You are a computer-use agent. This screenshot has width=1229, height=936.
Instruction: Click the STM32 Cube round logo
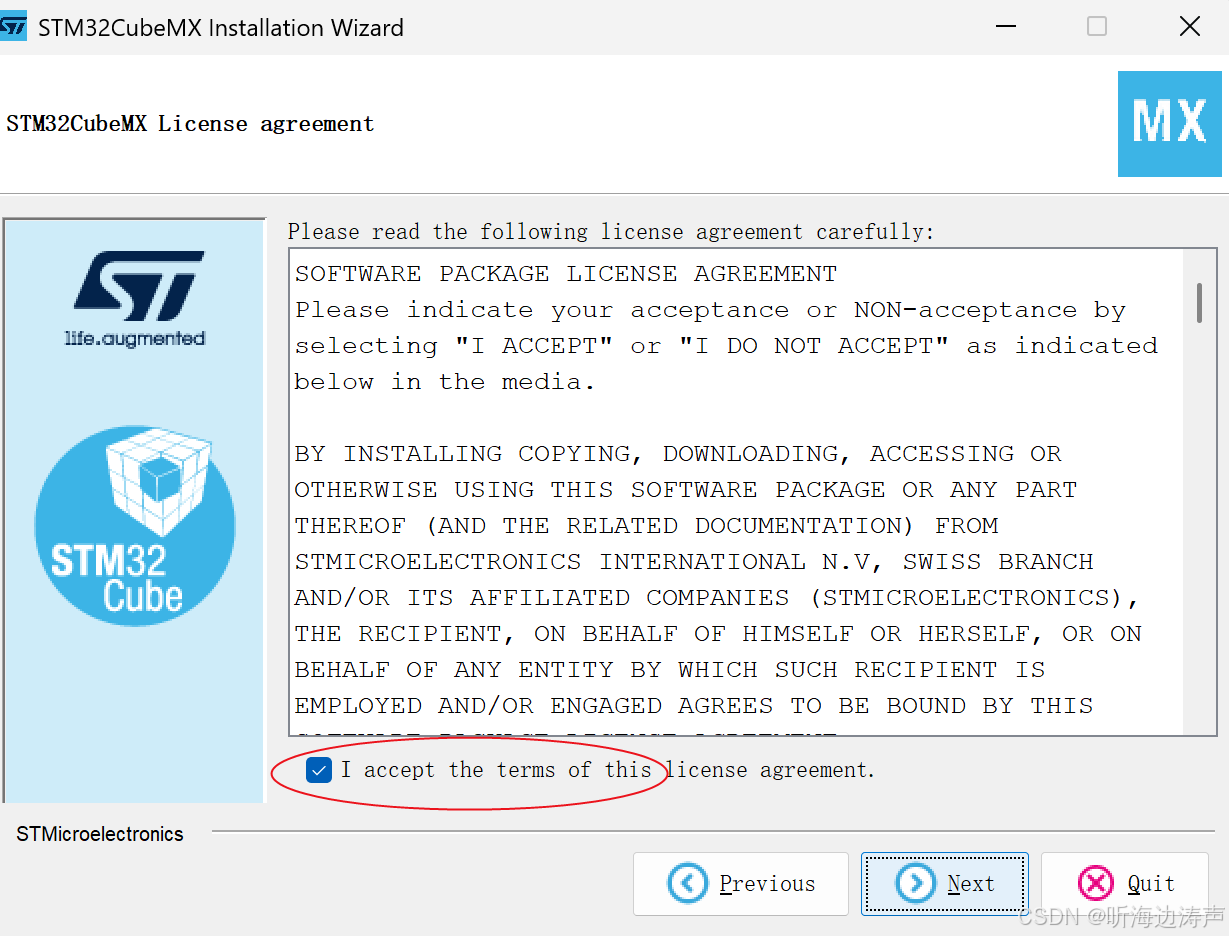[135, 525]
